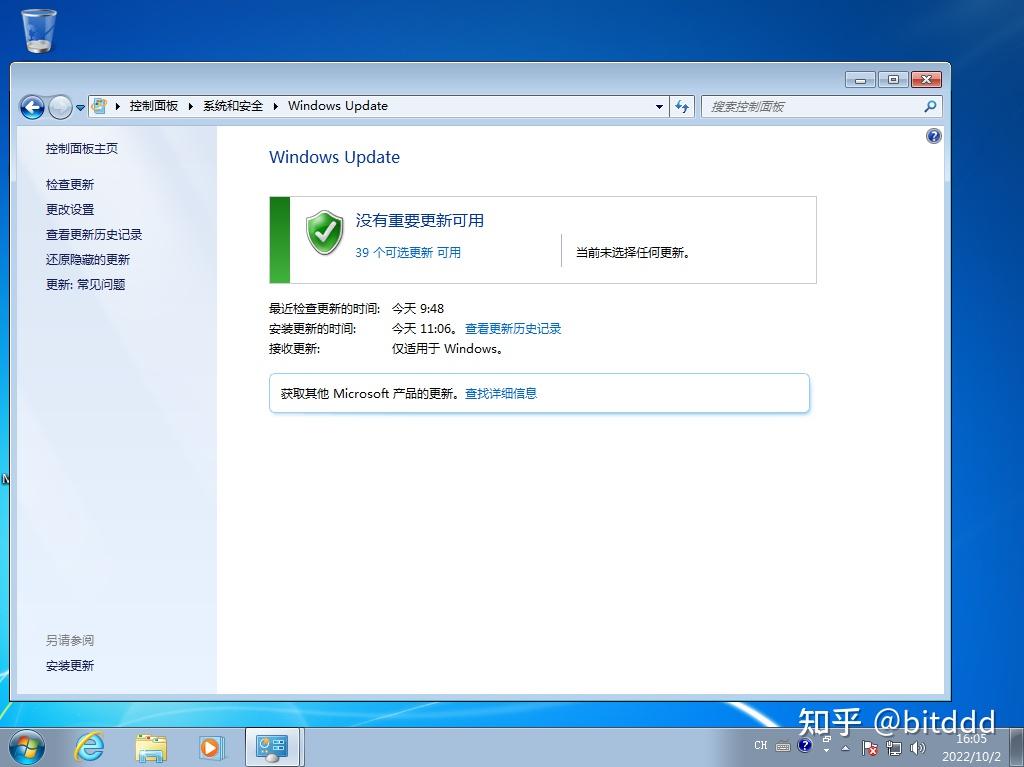Open 安装更新 under 另请参阅

coord(70,665)
